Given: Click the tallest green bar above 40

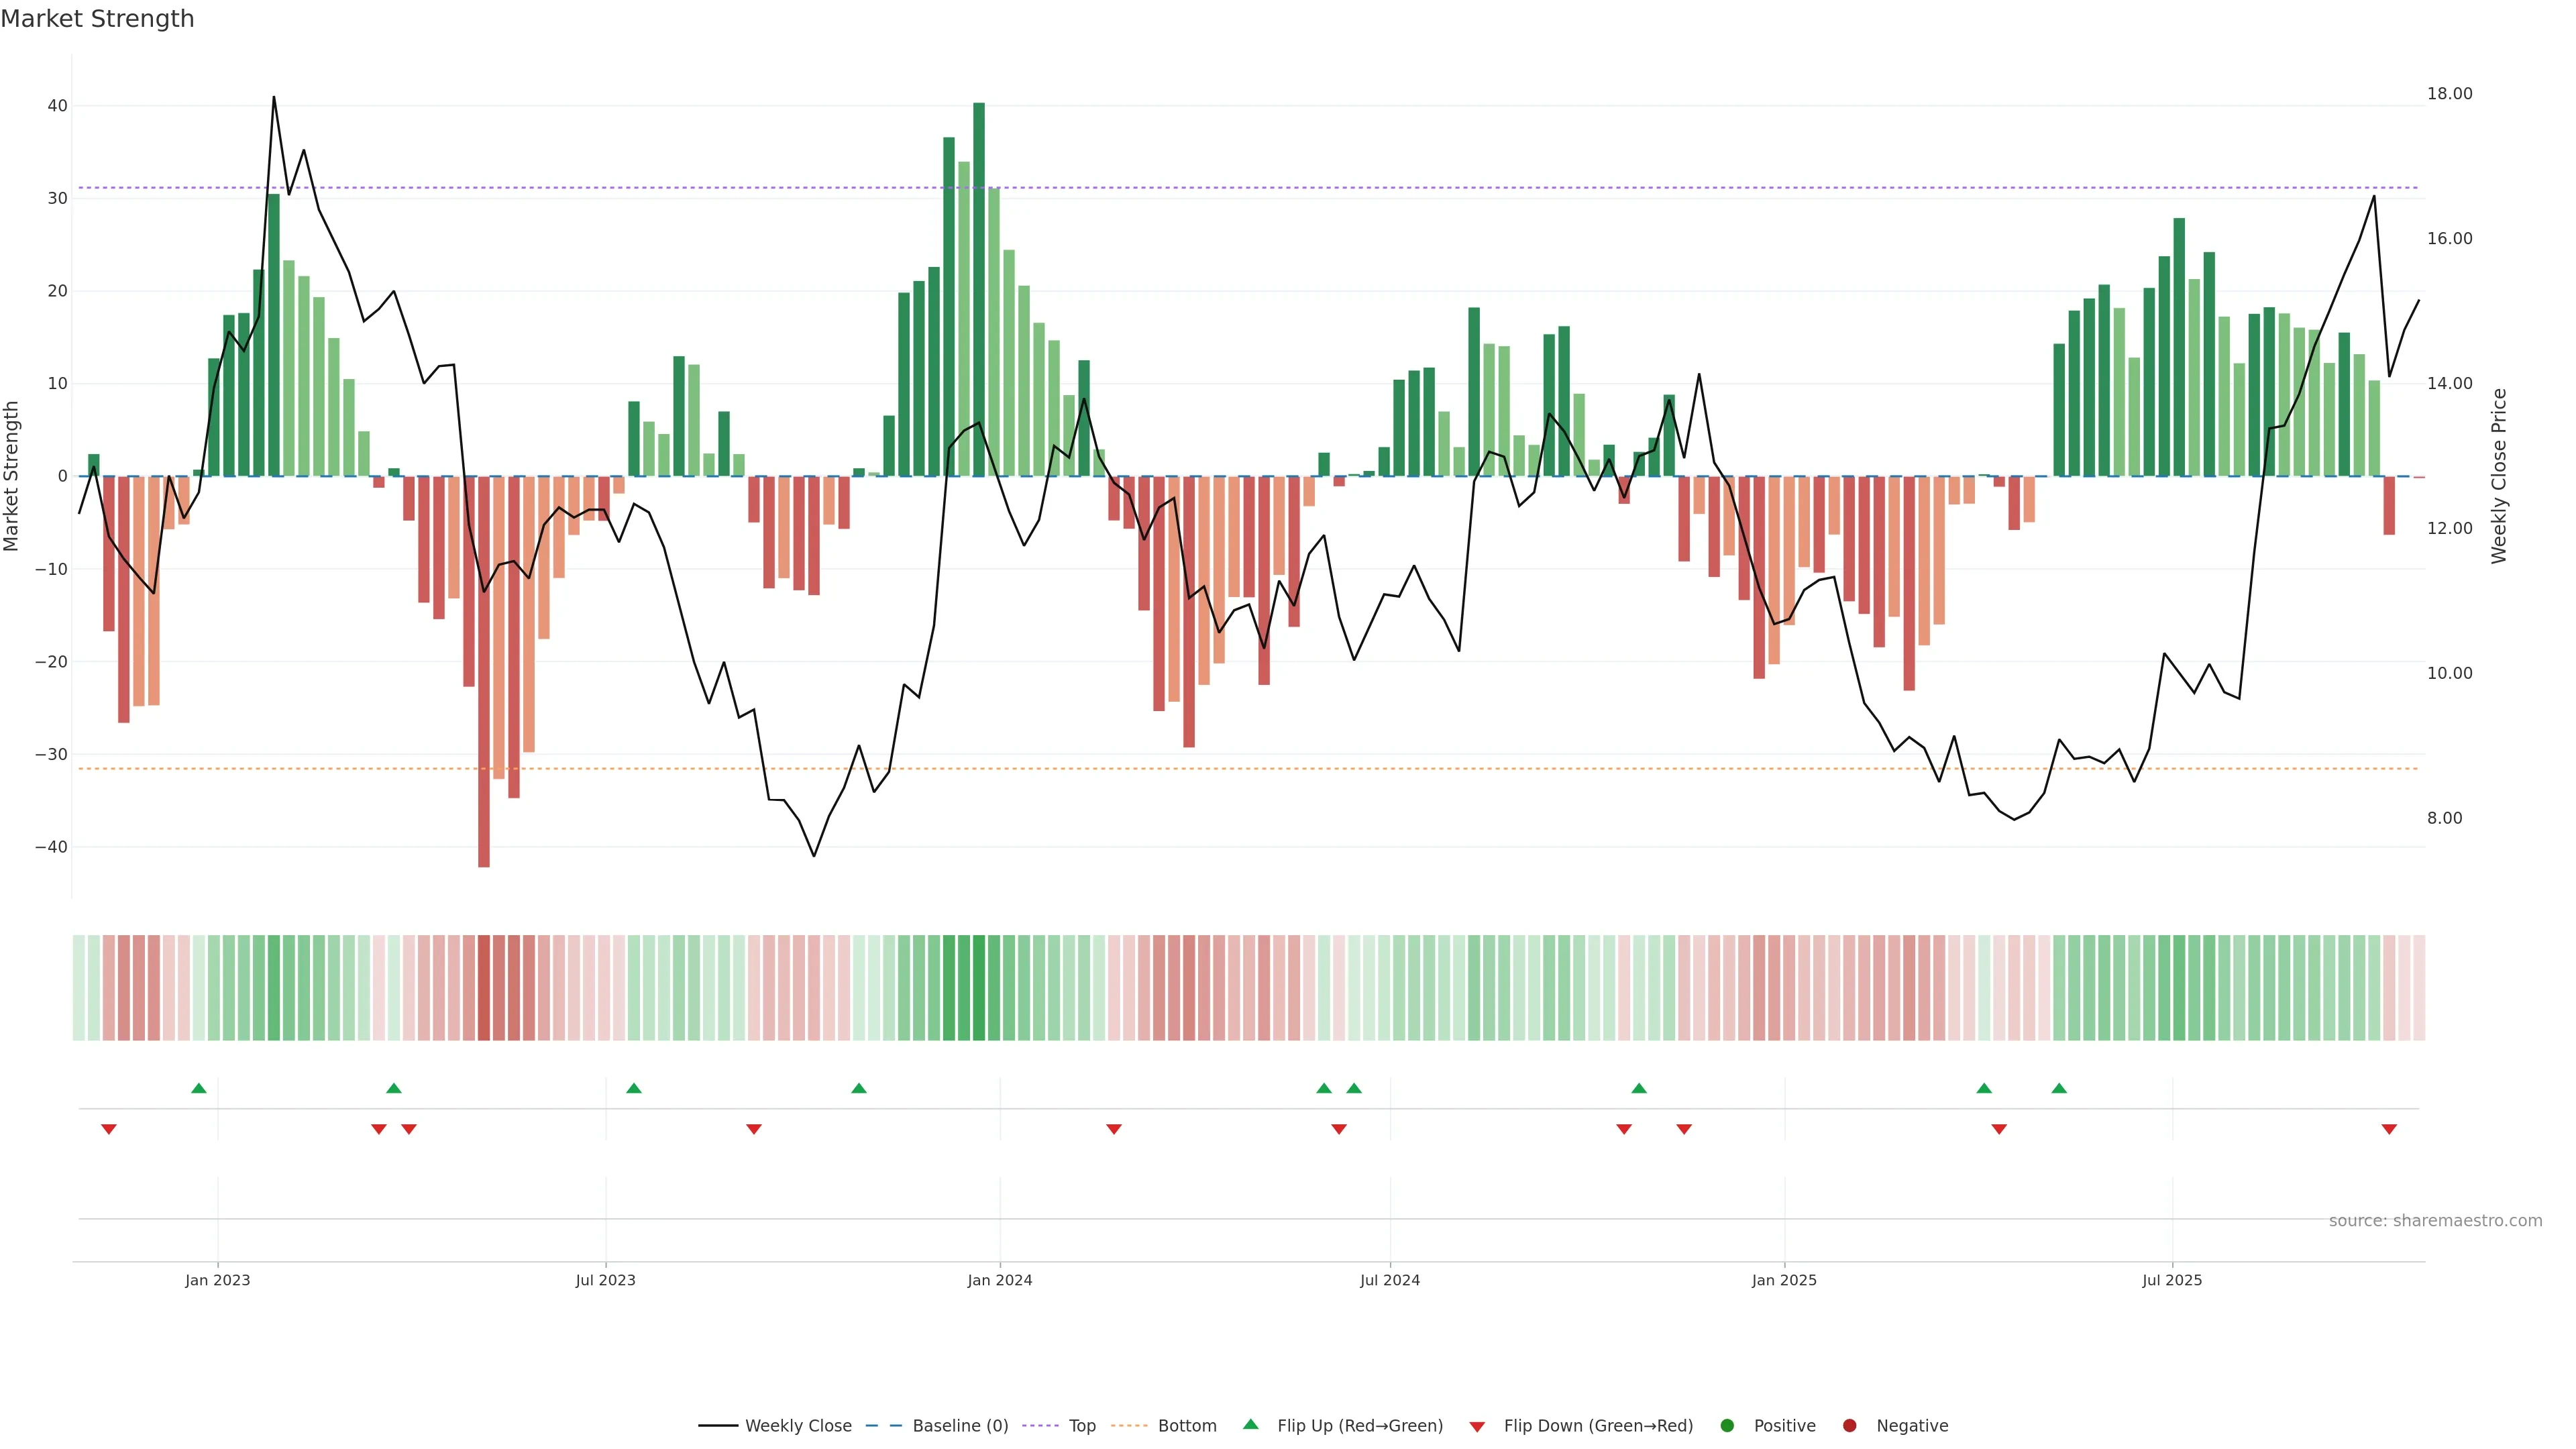Looking at the screenshot, I should pos(979,290).
